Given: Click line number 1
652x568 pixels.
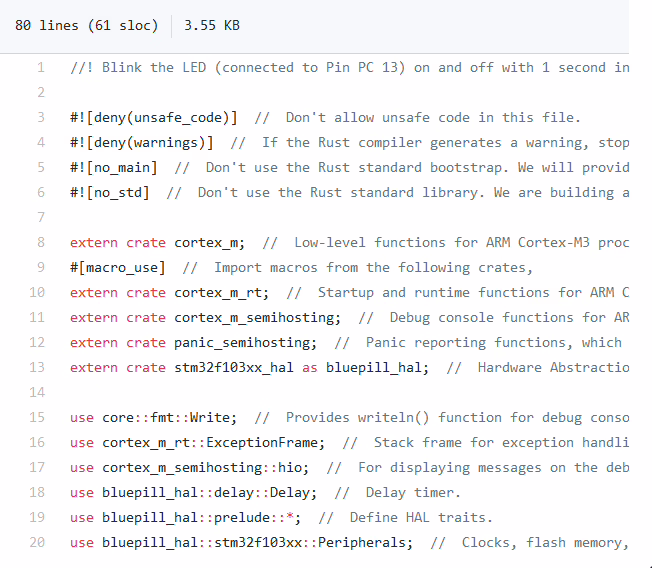Looking at the screenshot, I should tap(41, 68).
